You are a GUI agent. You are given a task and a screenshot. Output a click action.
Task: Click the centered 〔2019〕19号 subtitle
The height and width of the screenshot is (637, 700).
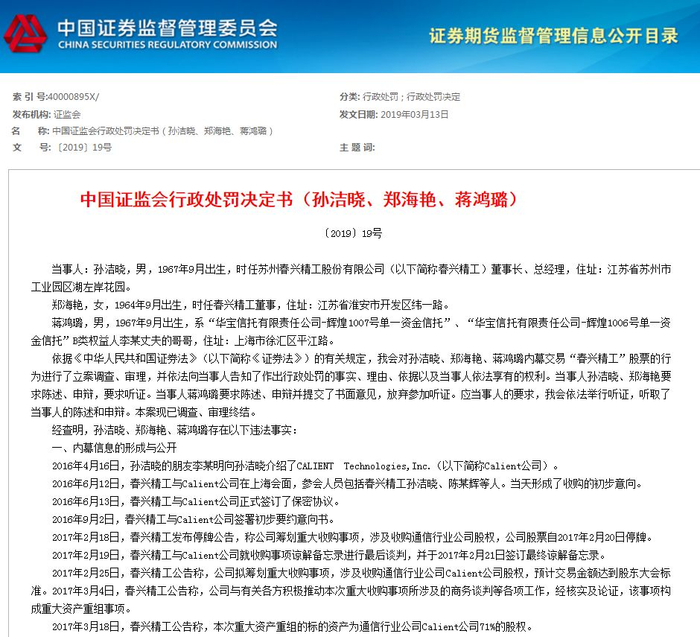(x=353, y=233)
